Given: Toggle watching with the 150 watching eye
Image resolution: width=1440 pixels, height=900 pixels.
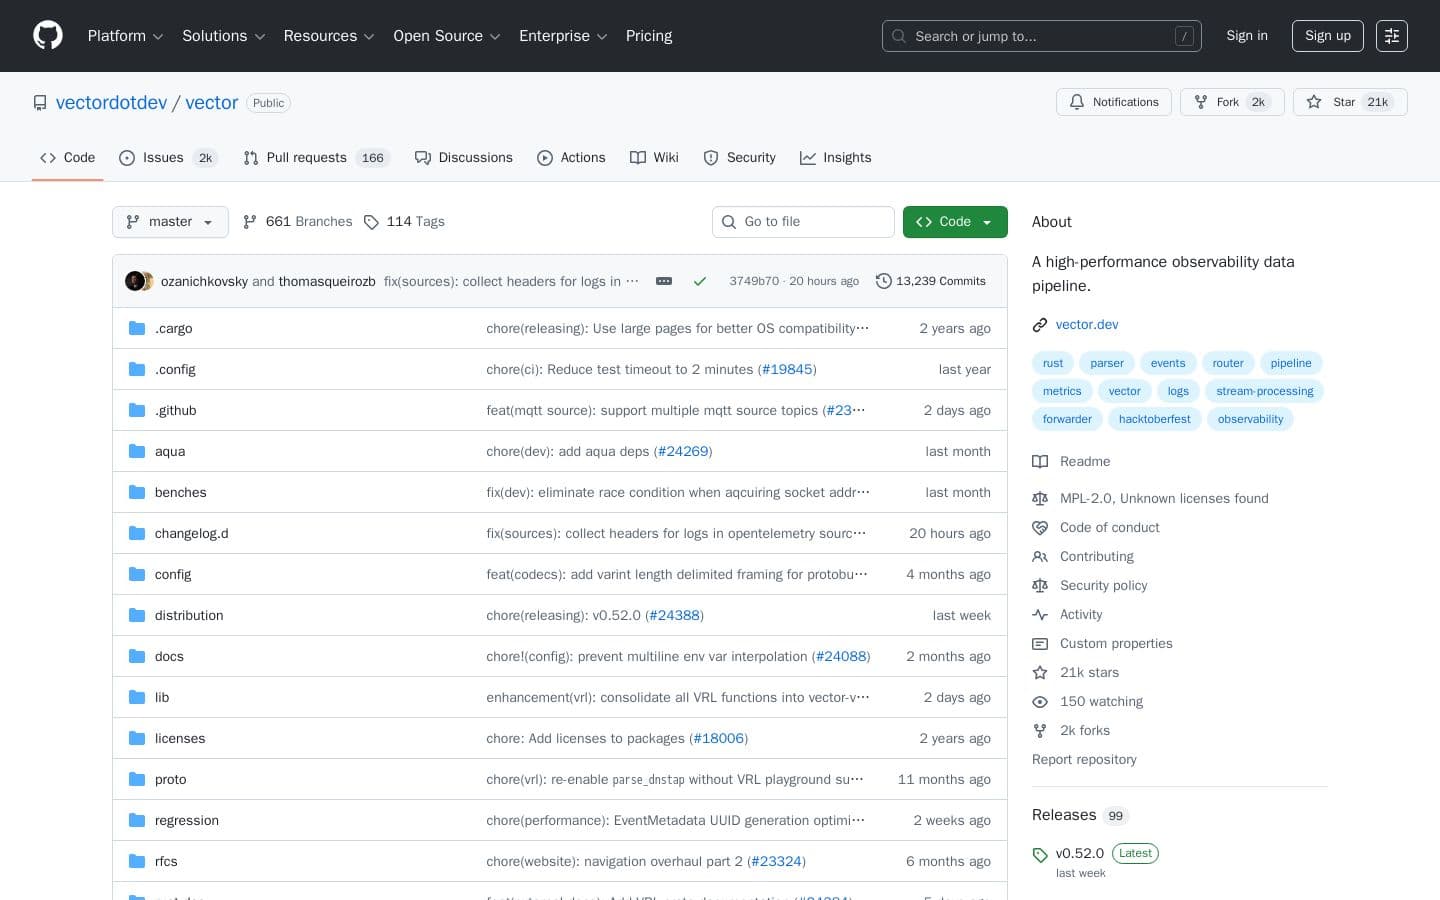Looking at the screenshot, I should (x=1040, y=702).
